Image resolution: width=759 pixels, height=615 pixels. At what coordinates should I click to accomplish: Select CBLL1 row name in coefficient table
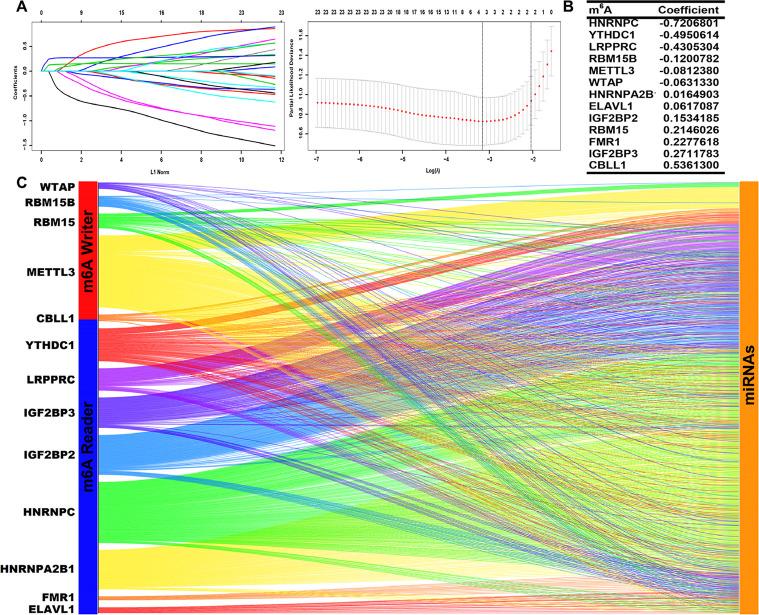click(x=609, y=165)
